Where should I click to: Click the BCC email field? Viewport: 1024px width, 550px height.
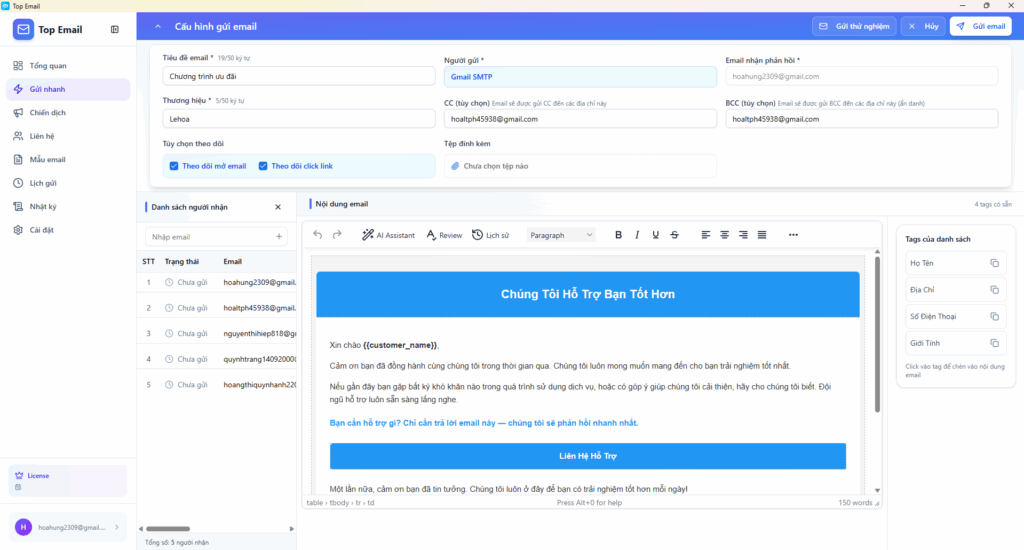click(x=861, y=119)
